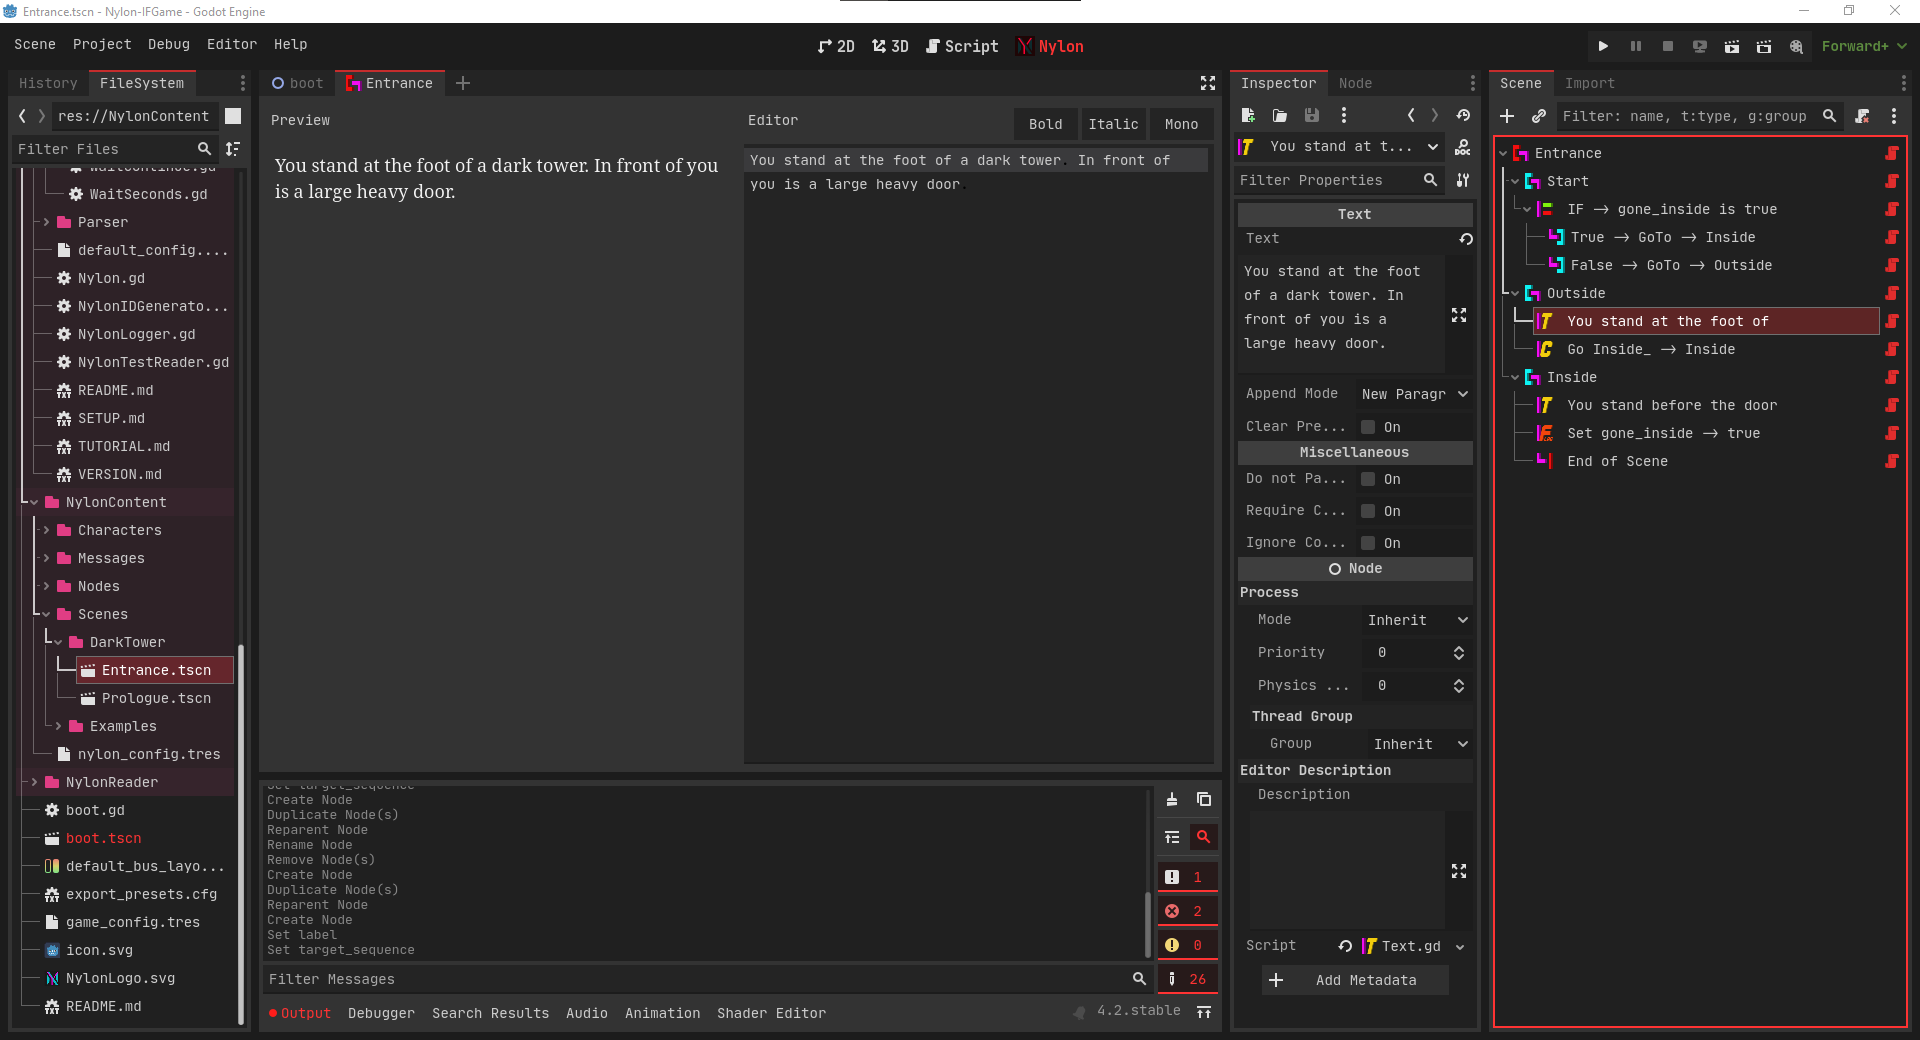Viewport: 1920px width, 1040px height.
Task: Open script attached to the Entrance node
Action: click(x=1892, y=153)
